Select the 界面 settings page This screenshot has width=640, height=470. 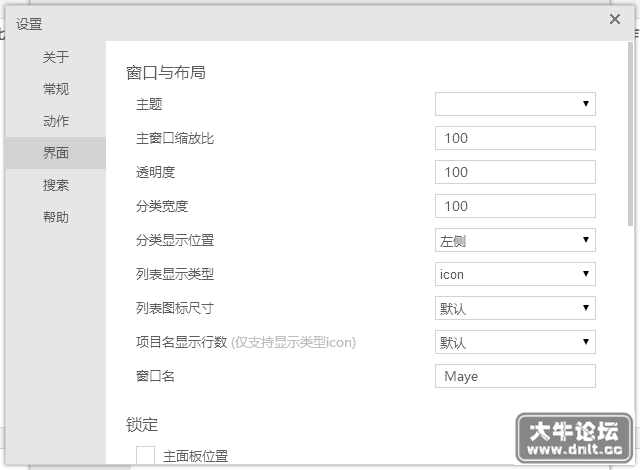pos(56,153)
